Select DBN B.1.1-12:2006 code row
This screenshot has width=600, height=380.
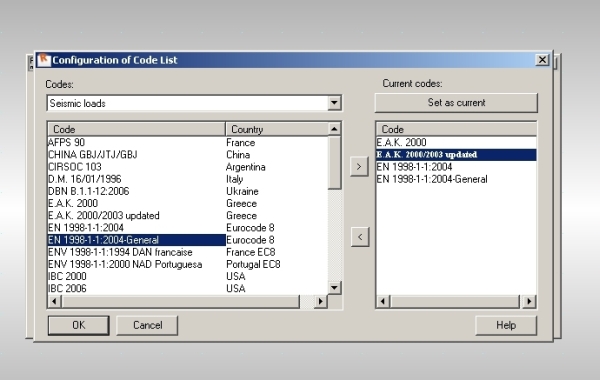click(137, 191)
